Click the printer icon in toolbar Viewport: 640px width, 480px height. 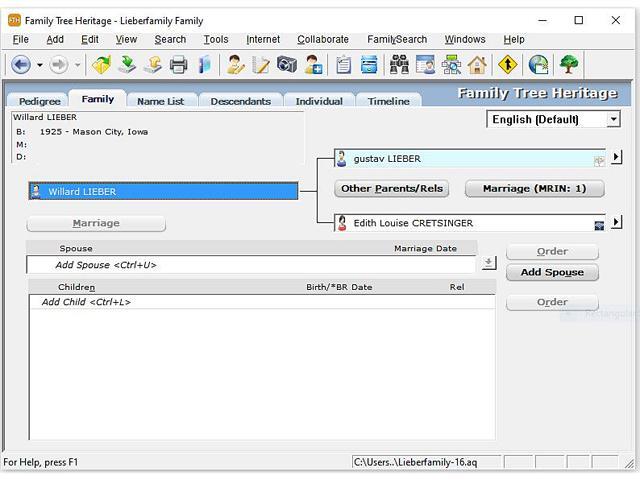click(x=179, y=65)
